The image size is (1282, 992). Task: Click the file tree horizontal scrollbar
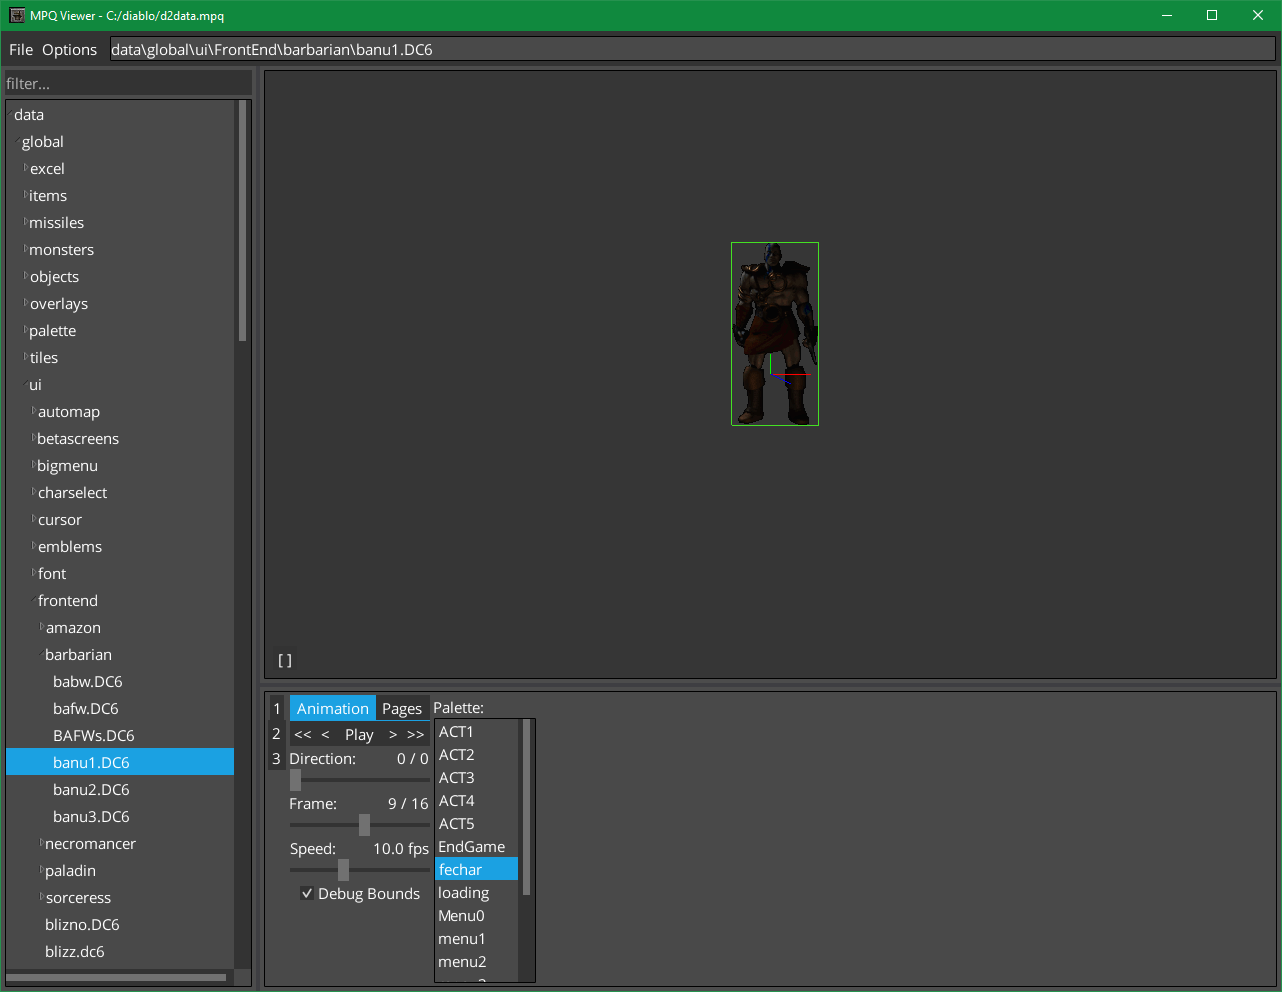tap(117, 977)
